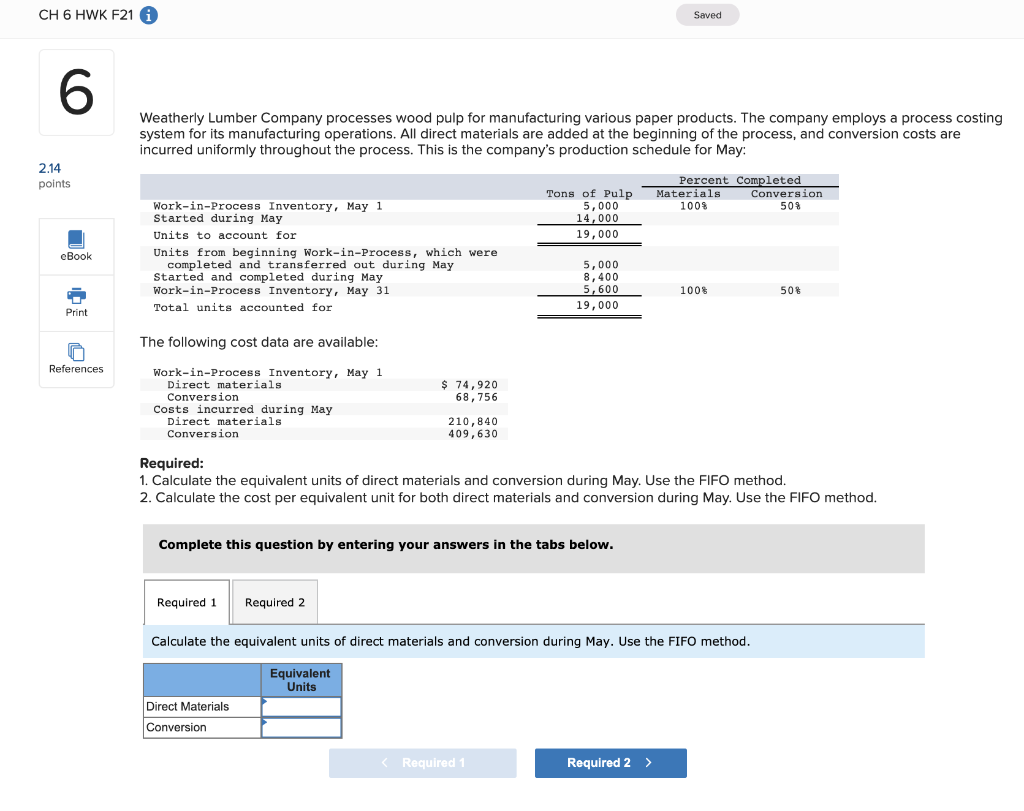Click the Conversion column header in schedule
Viewport: 1024px width, 811px height.
(786, 193)
